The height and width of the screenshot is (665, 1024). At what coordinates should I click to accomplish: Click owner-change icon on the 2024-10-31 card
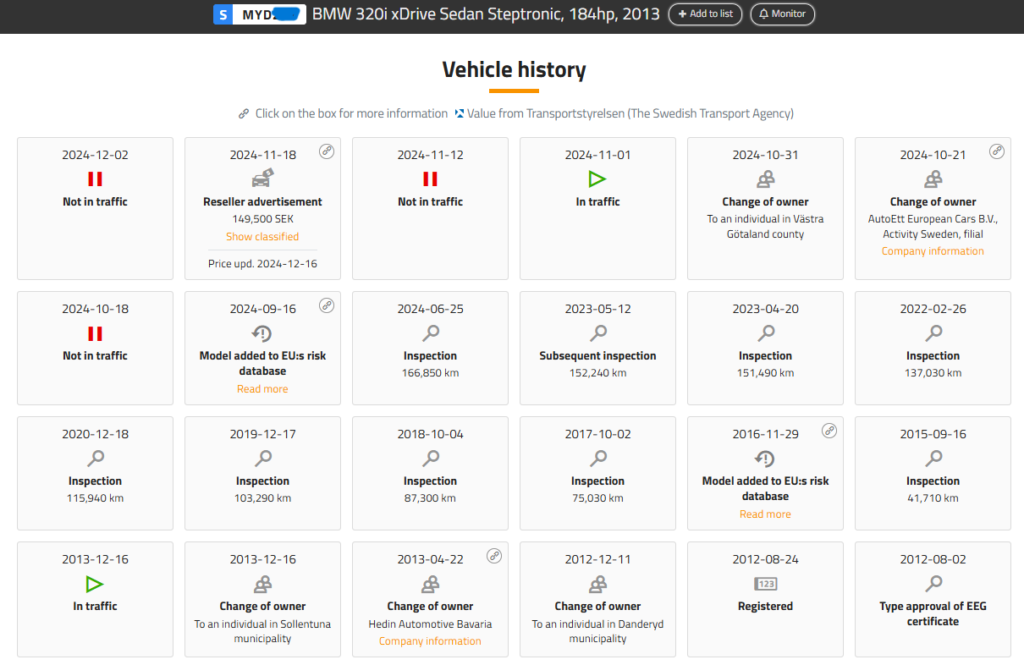pos(765,179)
